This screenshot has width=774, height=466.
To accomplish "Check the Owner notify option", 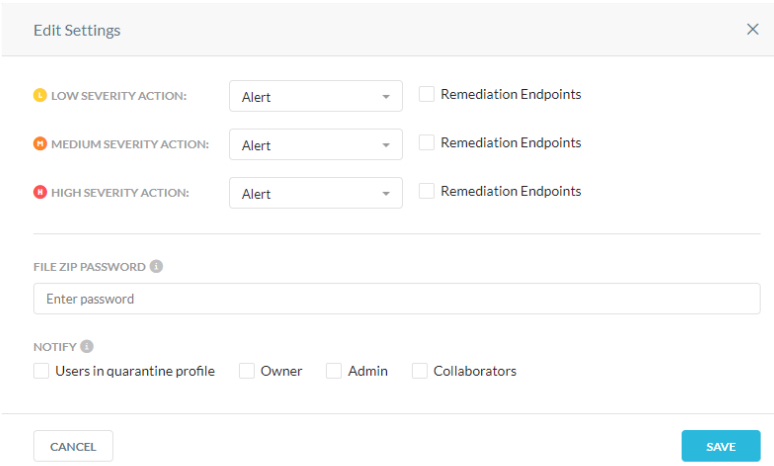I will pyautogui.click(x=247, y=371).
